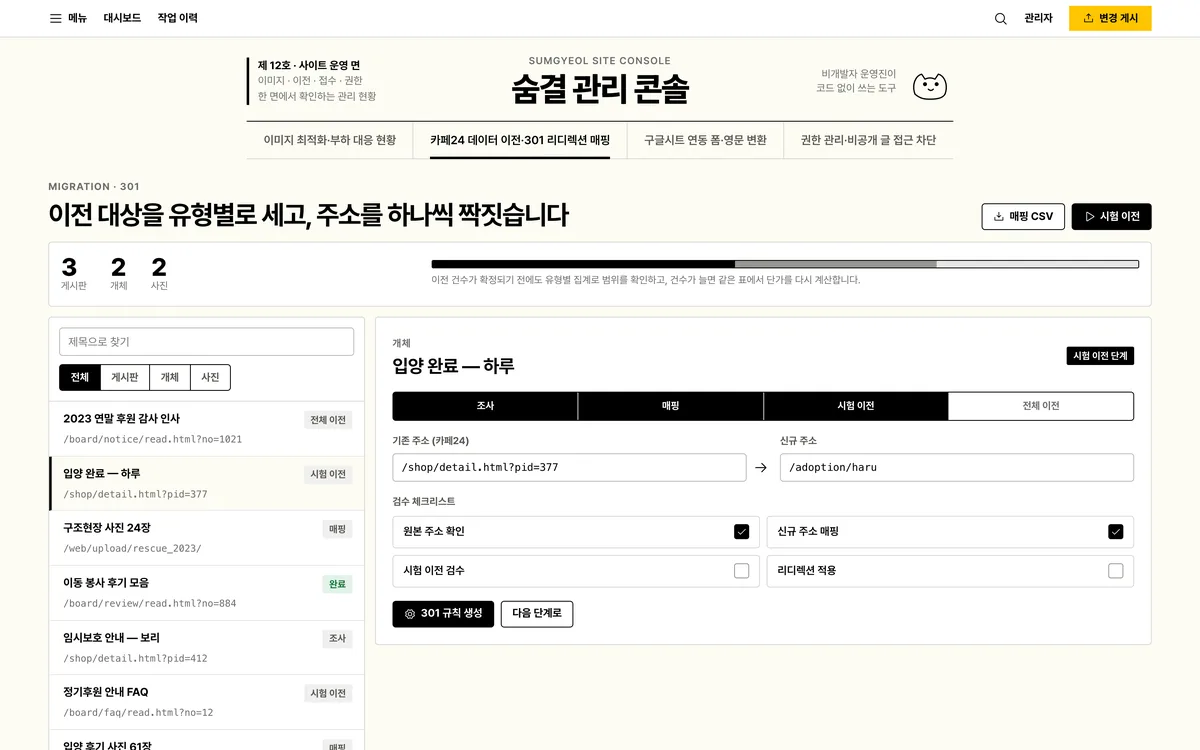The image size is (1200, 750).
Task: Click the 시험 이전 단계 black badge
Action: [x=1100, y=356]
